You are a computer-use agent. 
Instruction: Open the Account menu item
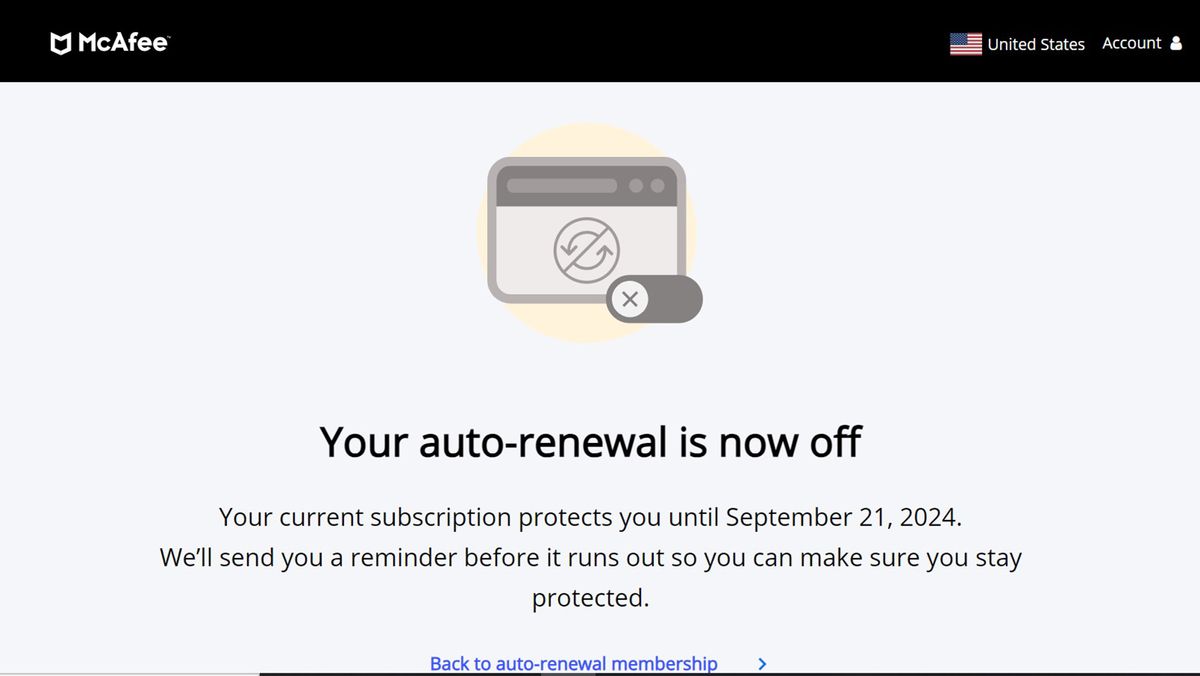point(1130,43)
